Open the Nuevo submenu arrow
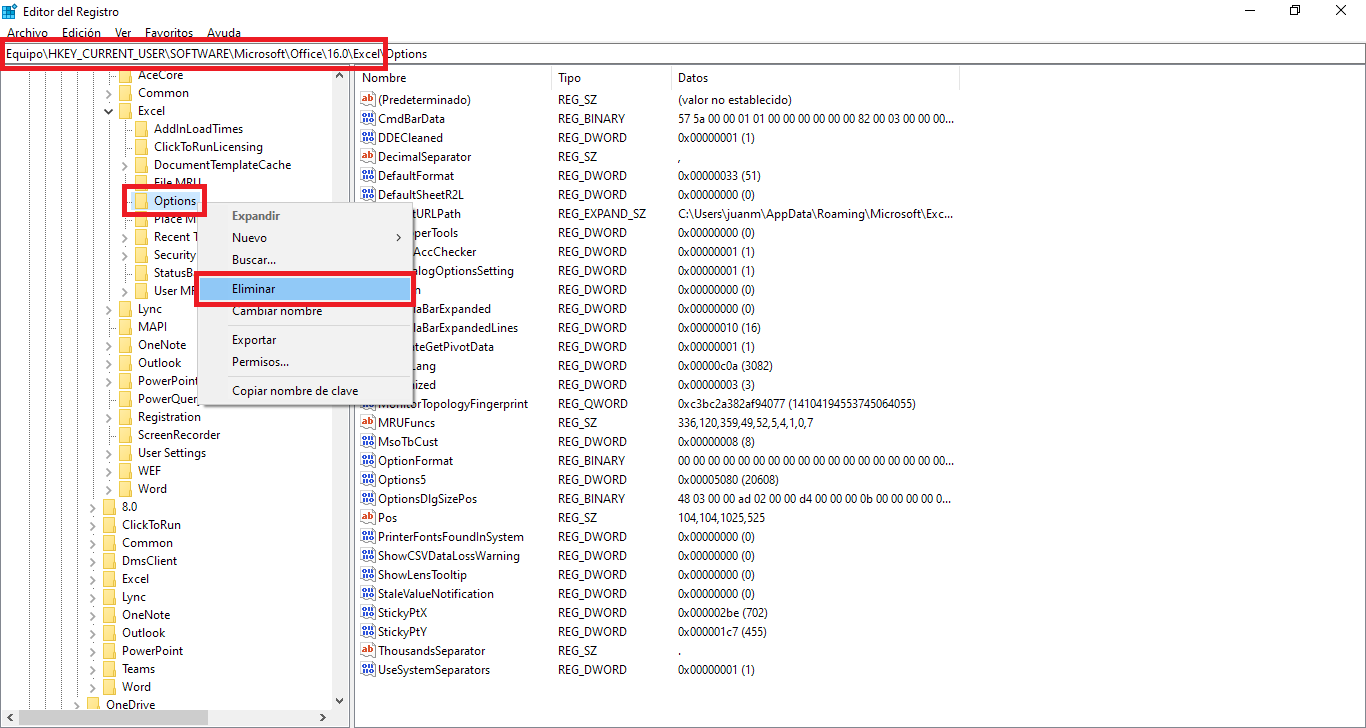Screen dimensions: 1366x728 pos(399,238)
